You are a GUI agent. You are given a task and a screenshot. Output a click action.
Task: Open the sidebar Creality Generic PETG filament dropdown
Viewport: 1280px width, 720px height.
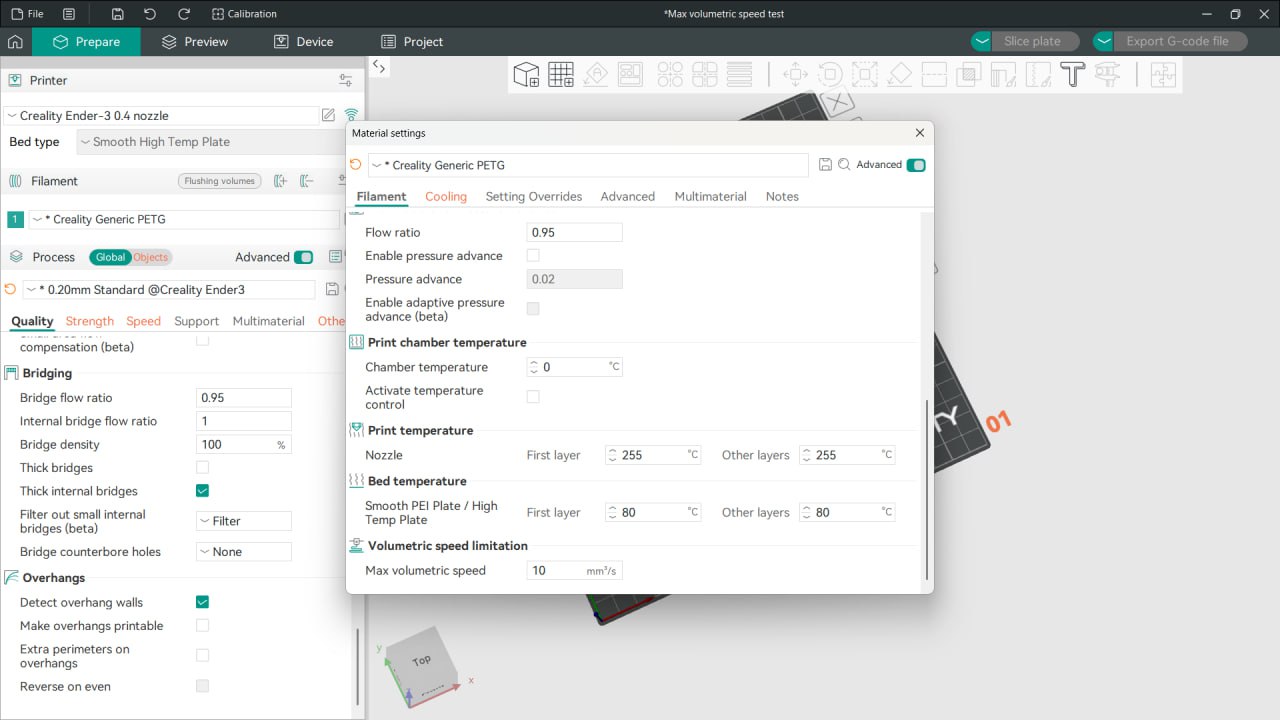point(184,219)
